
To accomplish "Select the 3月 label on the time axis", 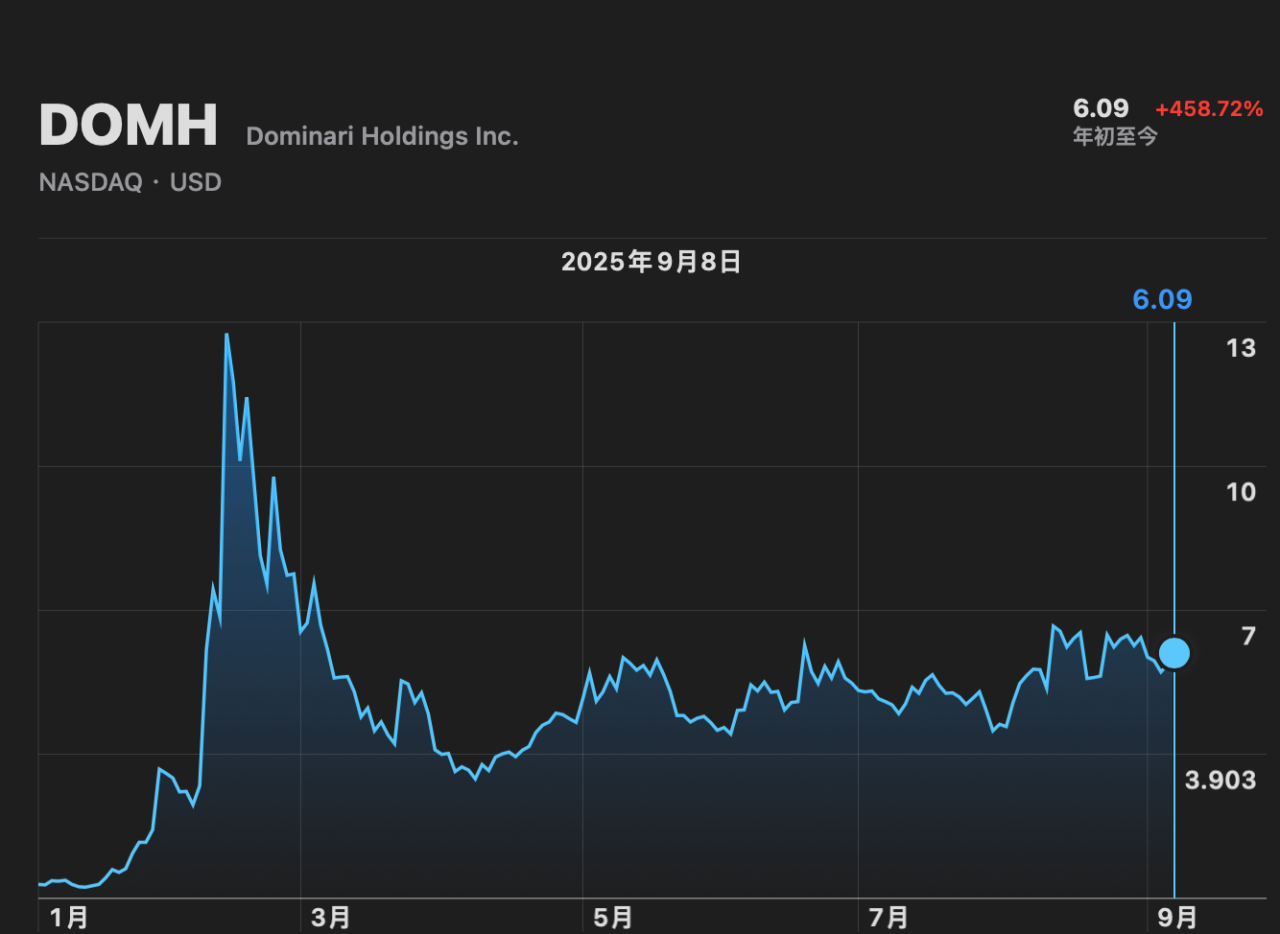I will (x=330, y=917).
